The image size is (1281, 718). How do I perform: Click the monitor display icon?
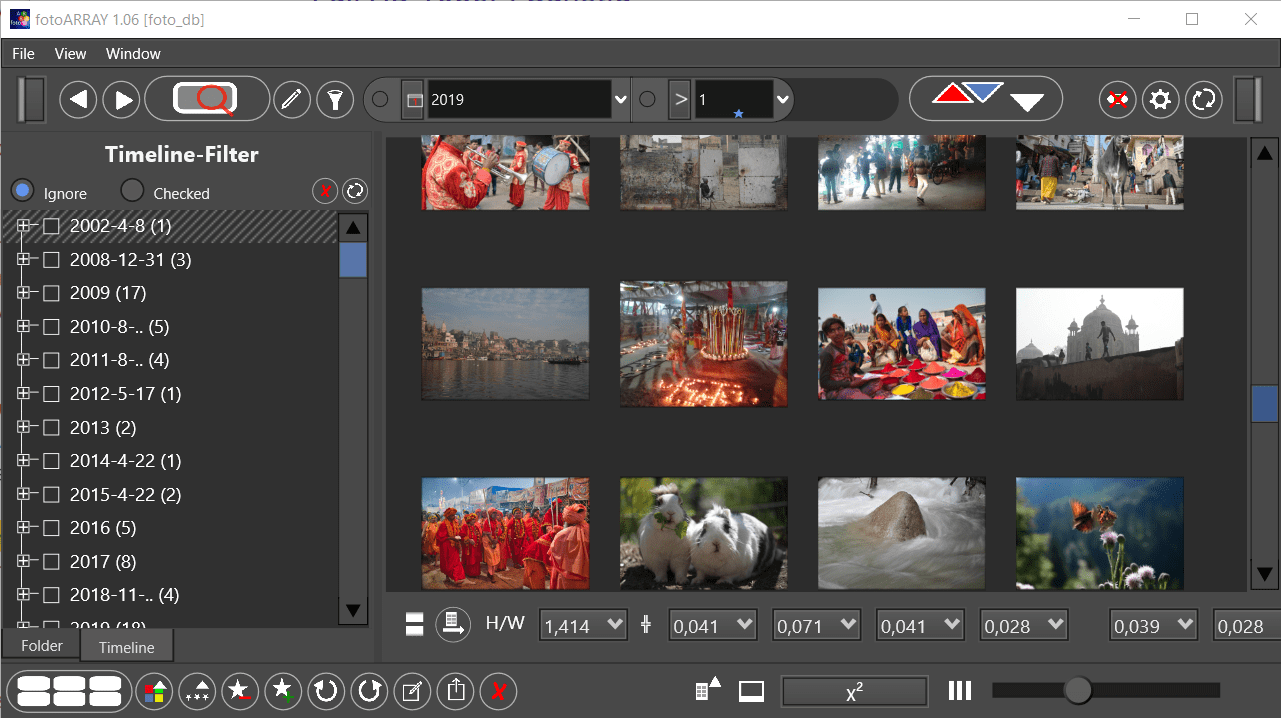click(752, 691)
